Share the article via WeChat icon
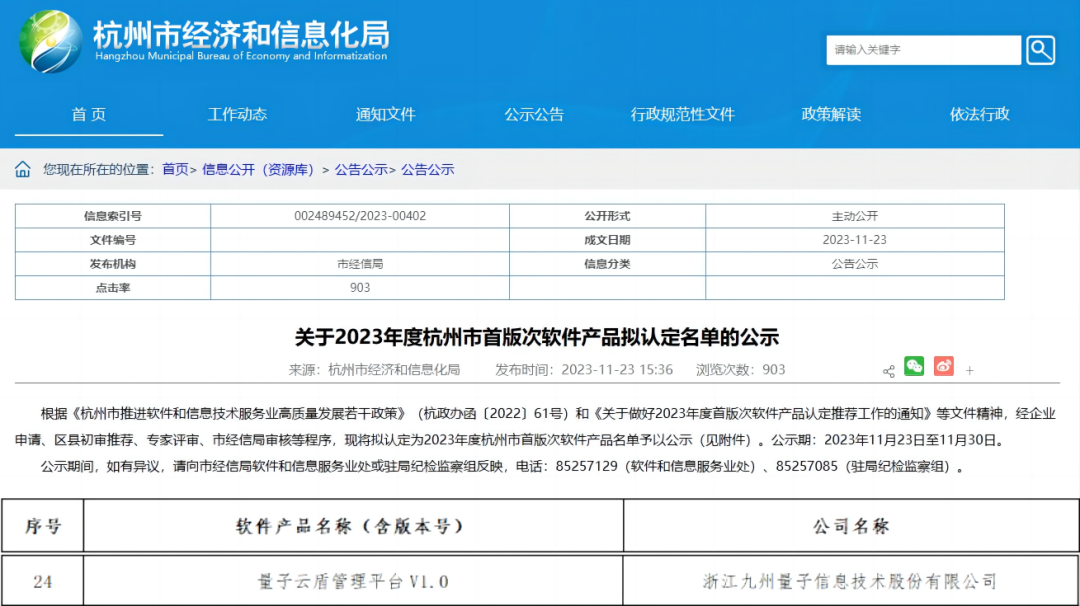Viewport: 1080px width, 606px height. (x=914, y=367)
